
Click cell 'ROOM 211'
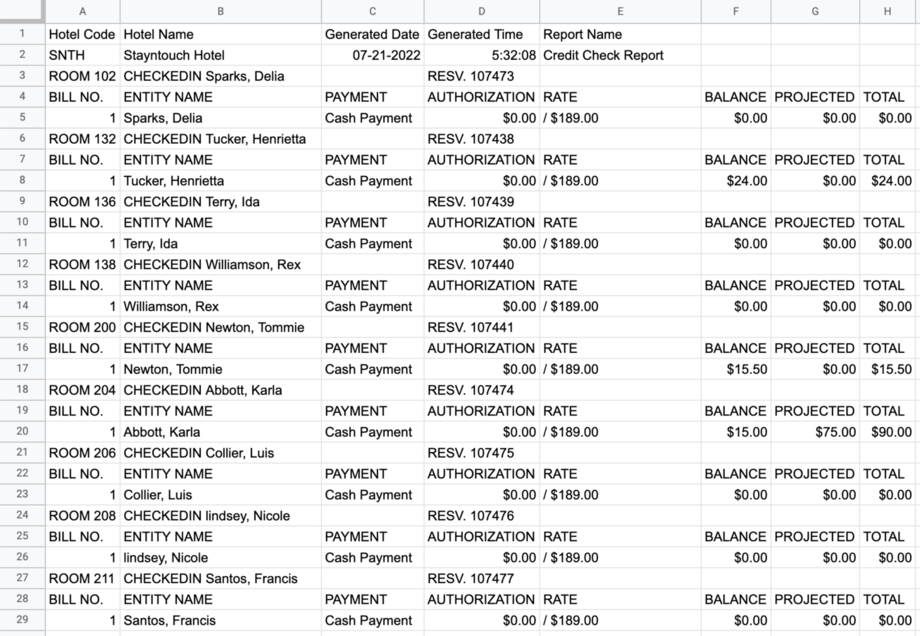pyautogui.click(x=83, y=579)
